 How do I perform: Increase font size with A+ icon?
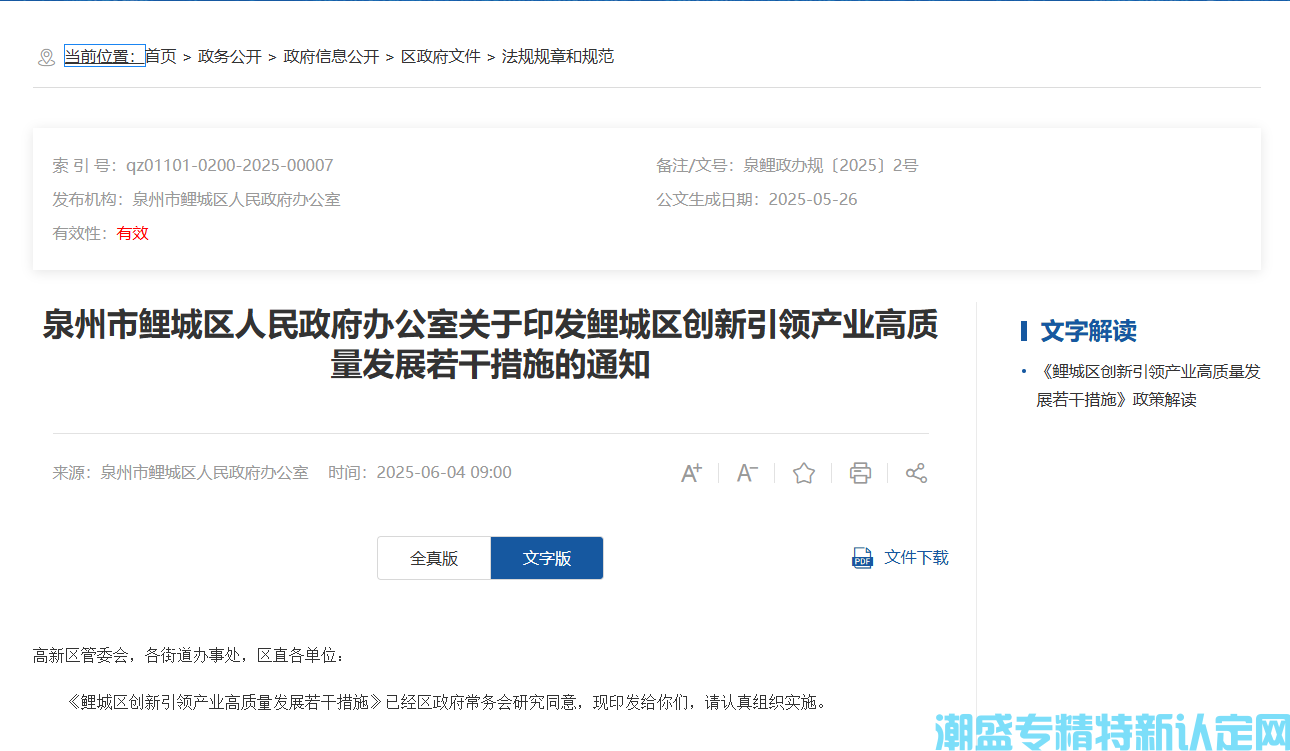click(x=691, y=473)
